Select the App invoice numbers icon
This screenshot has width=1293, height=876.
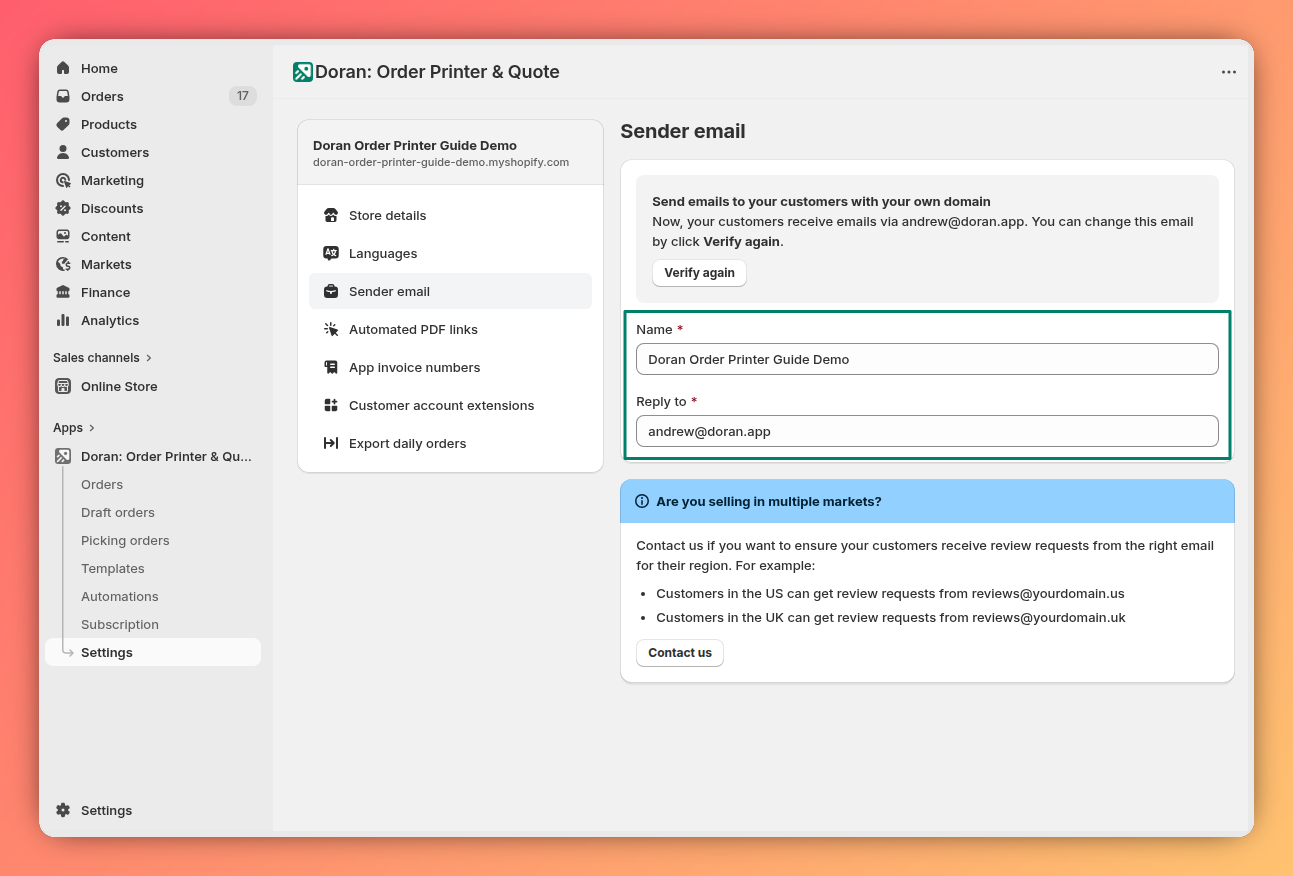[330, 367]
